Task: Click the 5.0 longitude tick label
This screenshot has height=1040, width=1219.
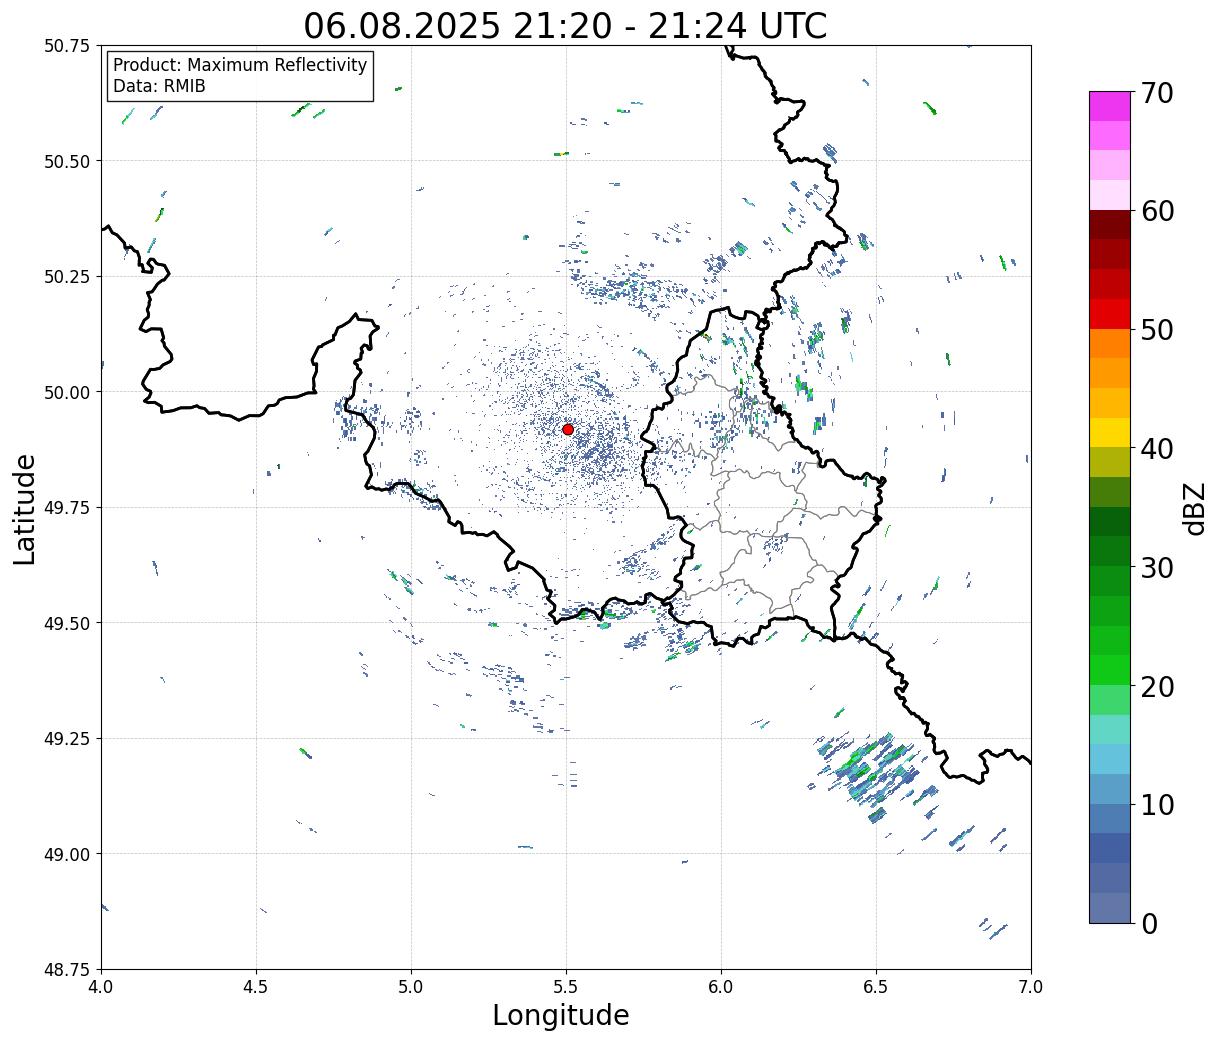Action: tap(411, 987)
